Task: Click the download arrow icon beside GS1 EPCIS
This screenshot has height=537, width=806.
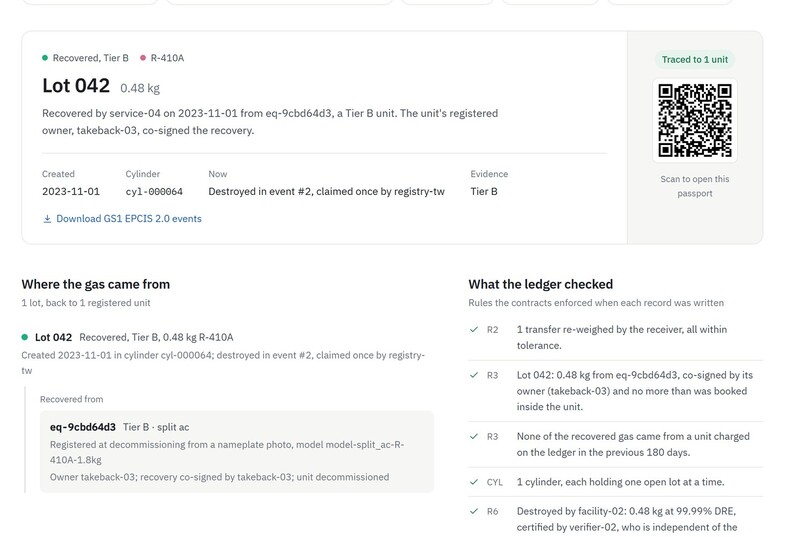Action: pos(47,219)
